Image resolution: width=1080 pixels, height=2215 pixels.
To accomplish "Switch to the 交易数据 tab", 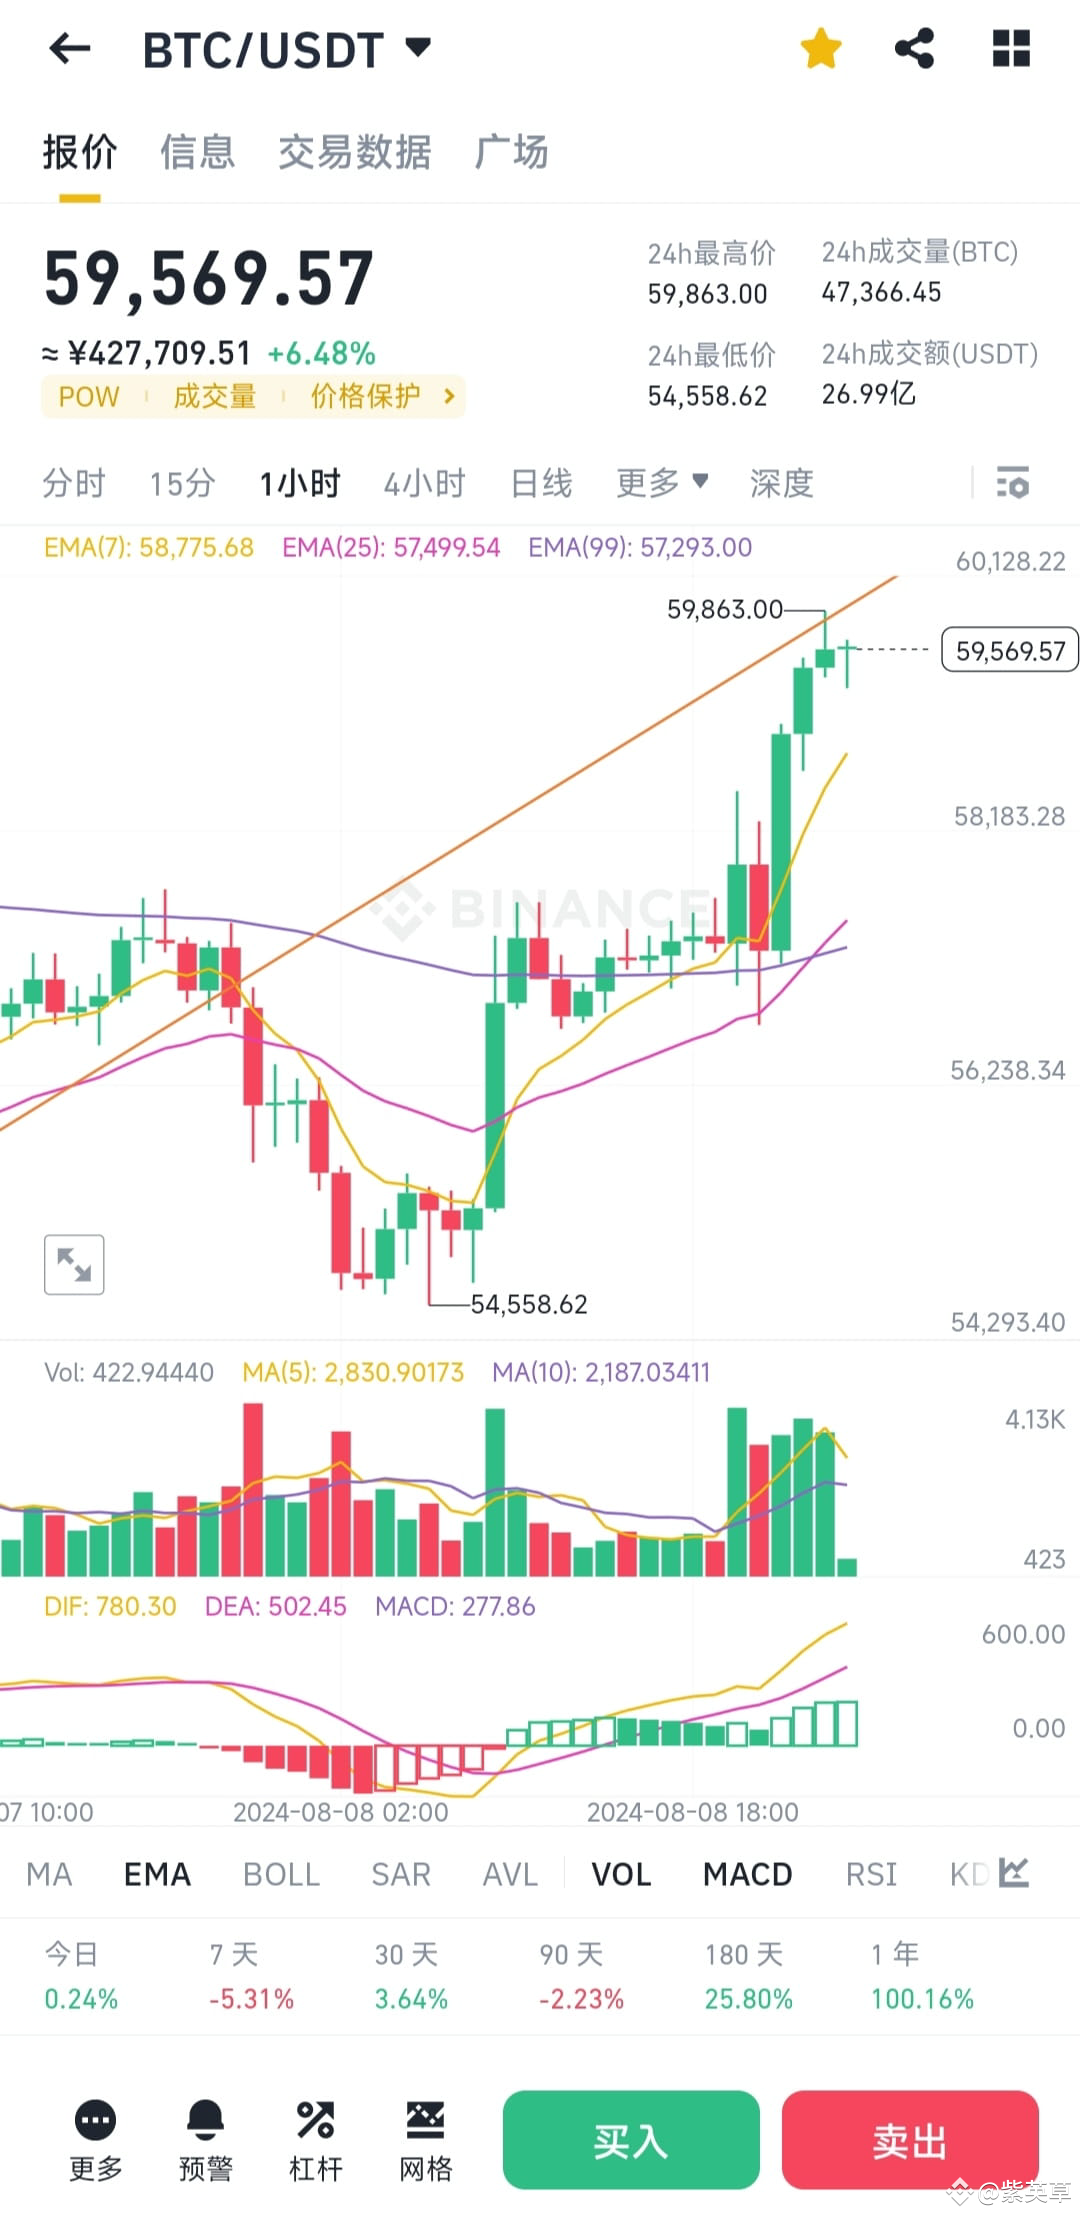I will click(355, 152).
